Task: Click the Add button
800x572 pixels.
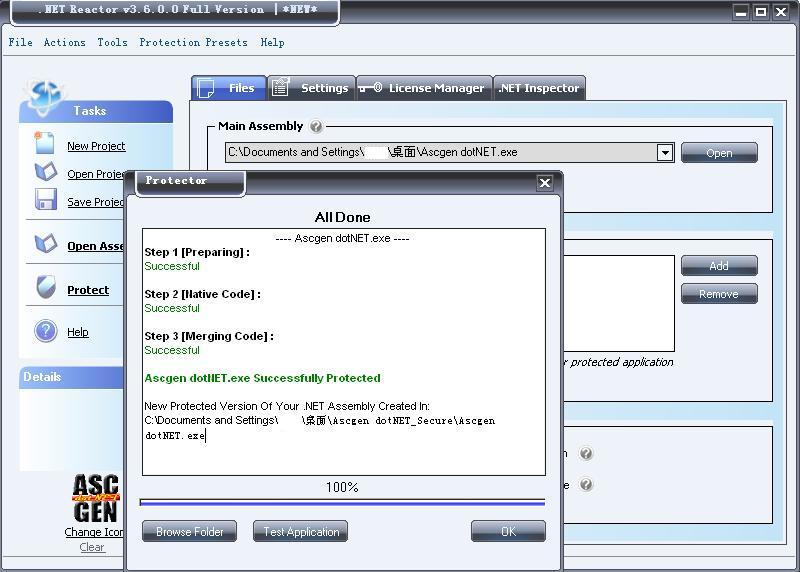Action: pos(719,265)
